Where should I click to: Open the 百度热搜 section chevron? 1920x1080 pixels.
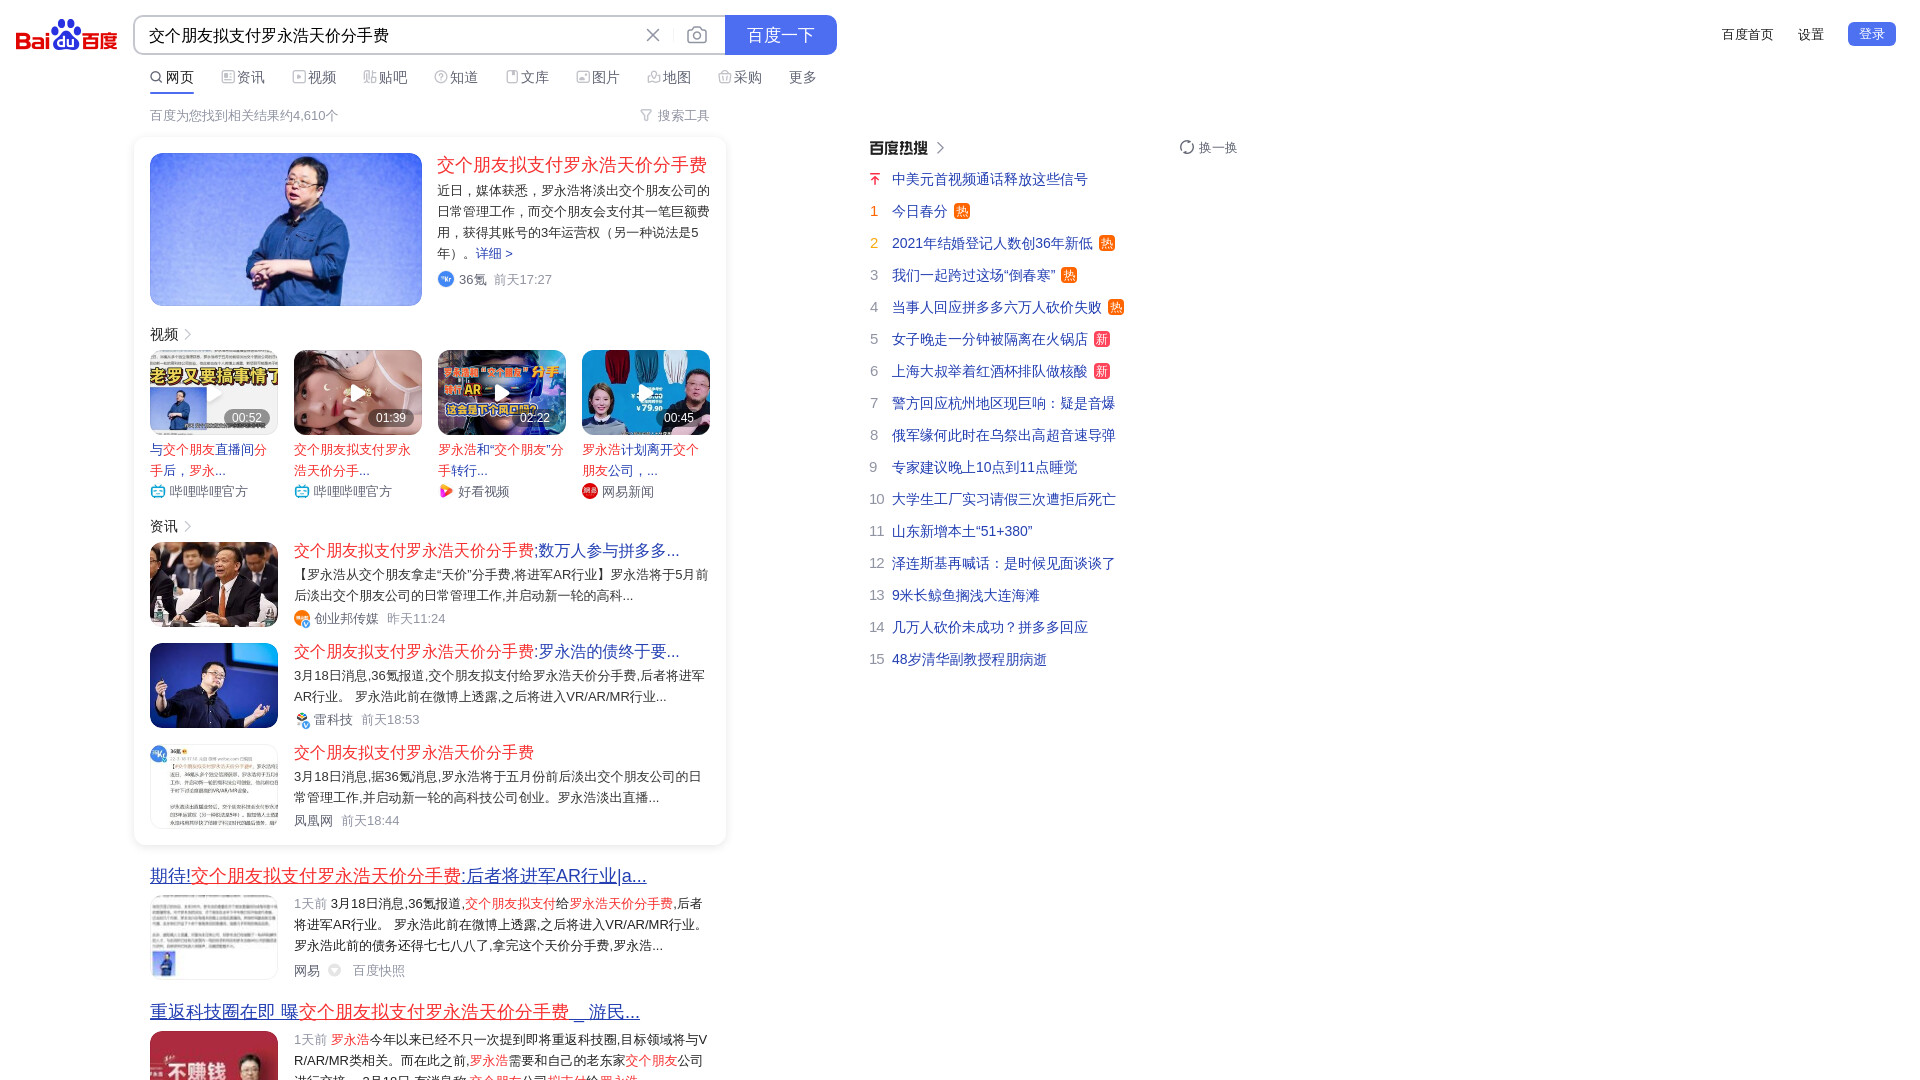click(941, 148)
